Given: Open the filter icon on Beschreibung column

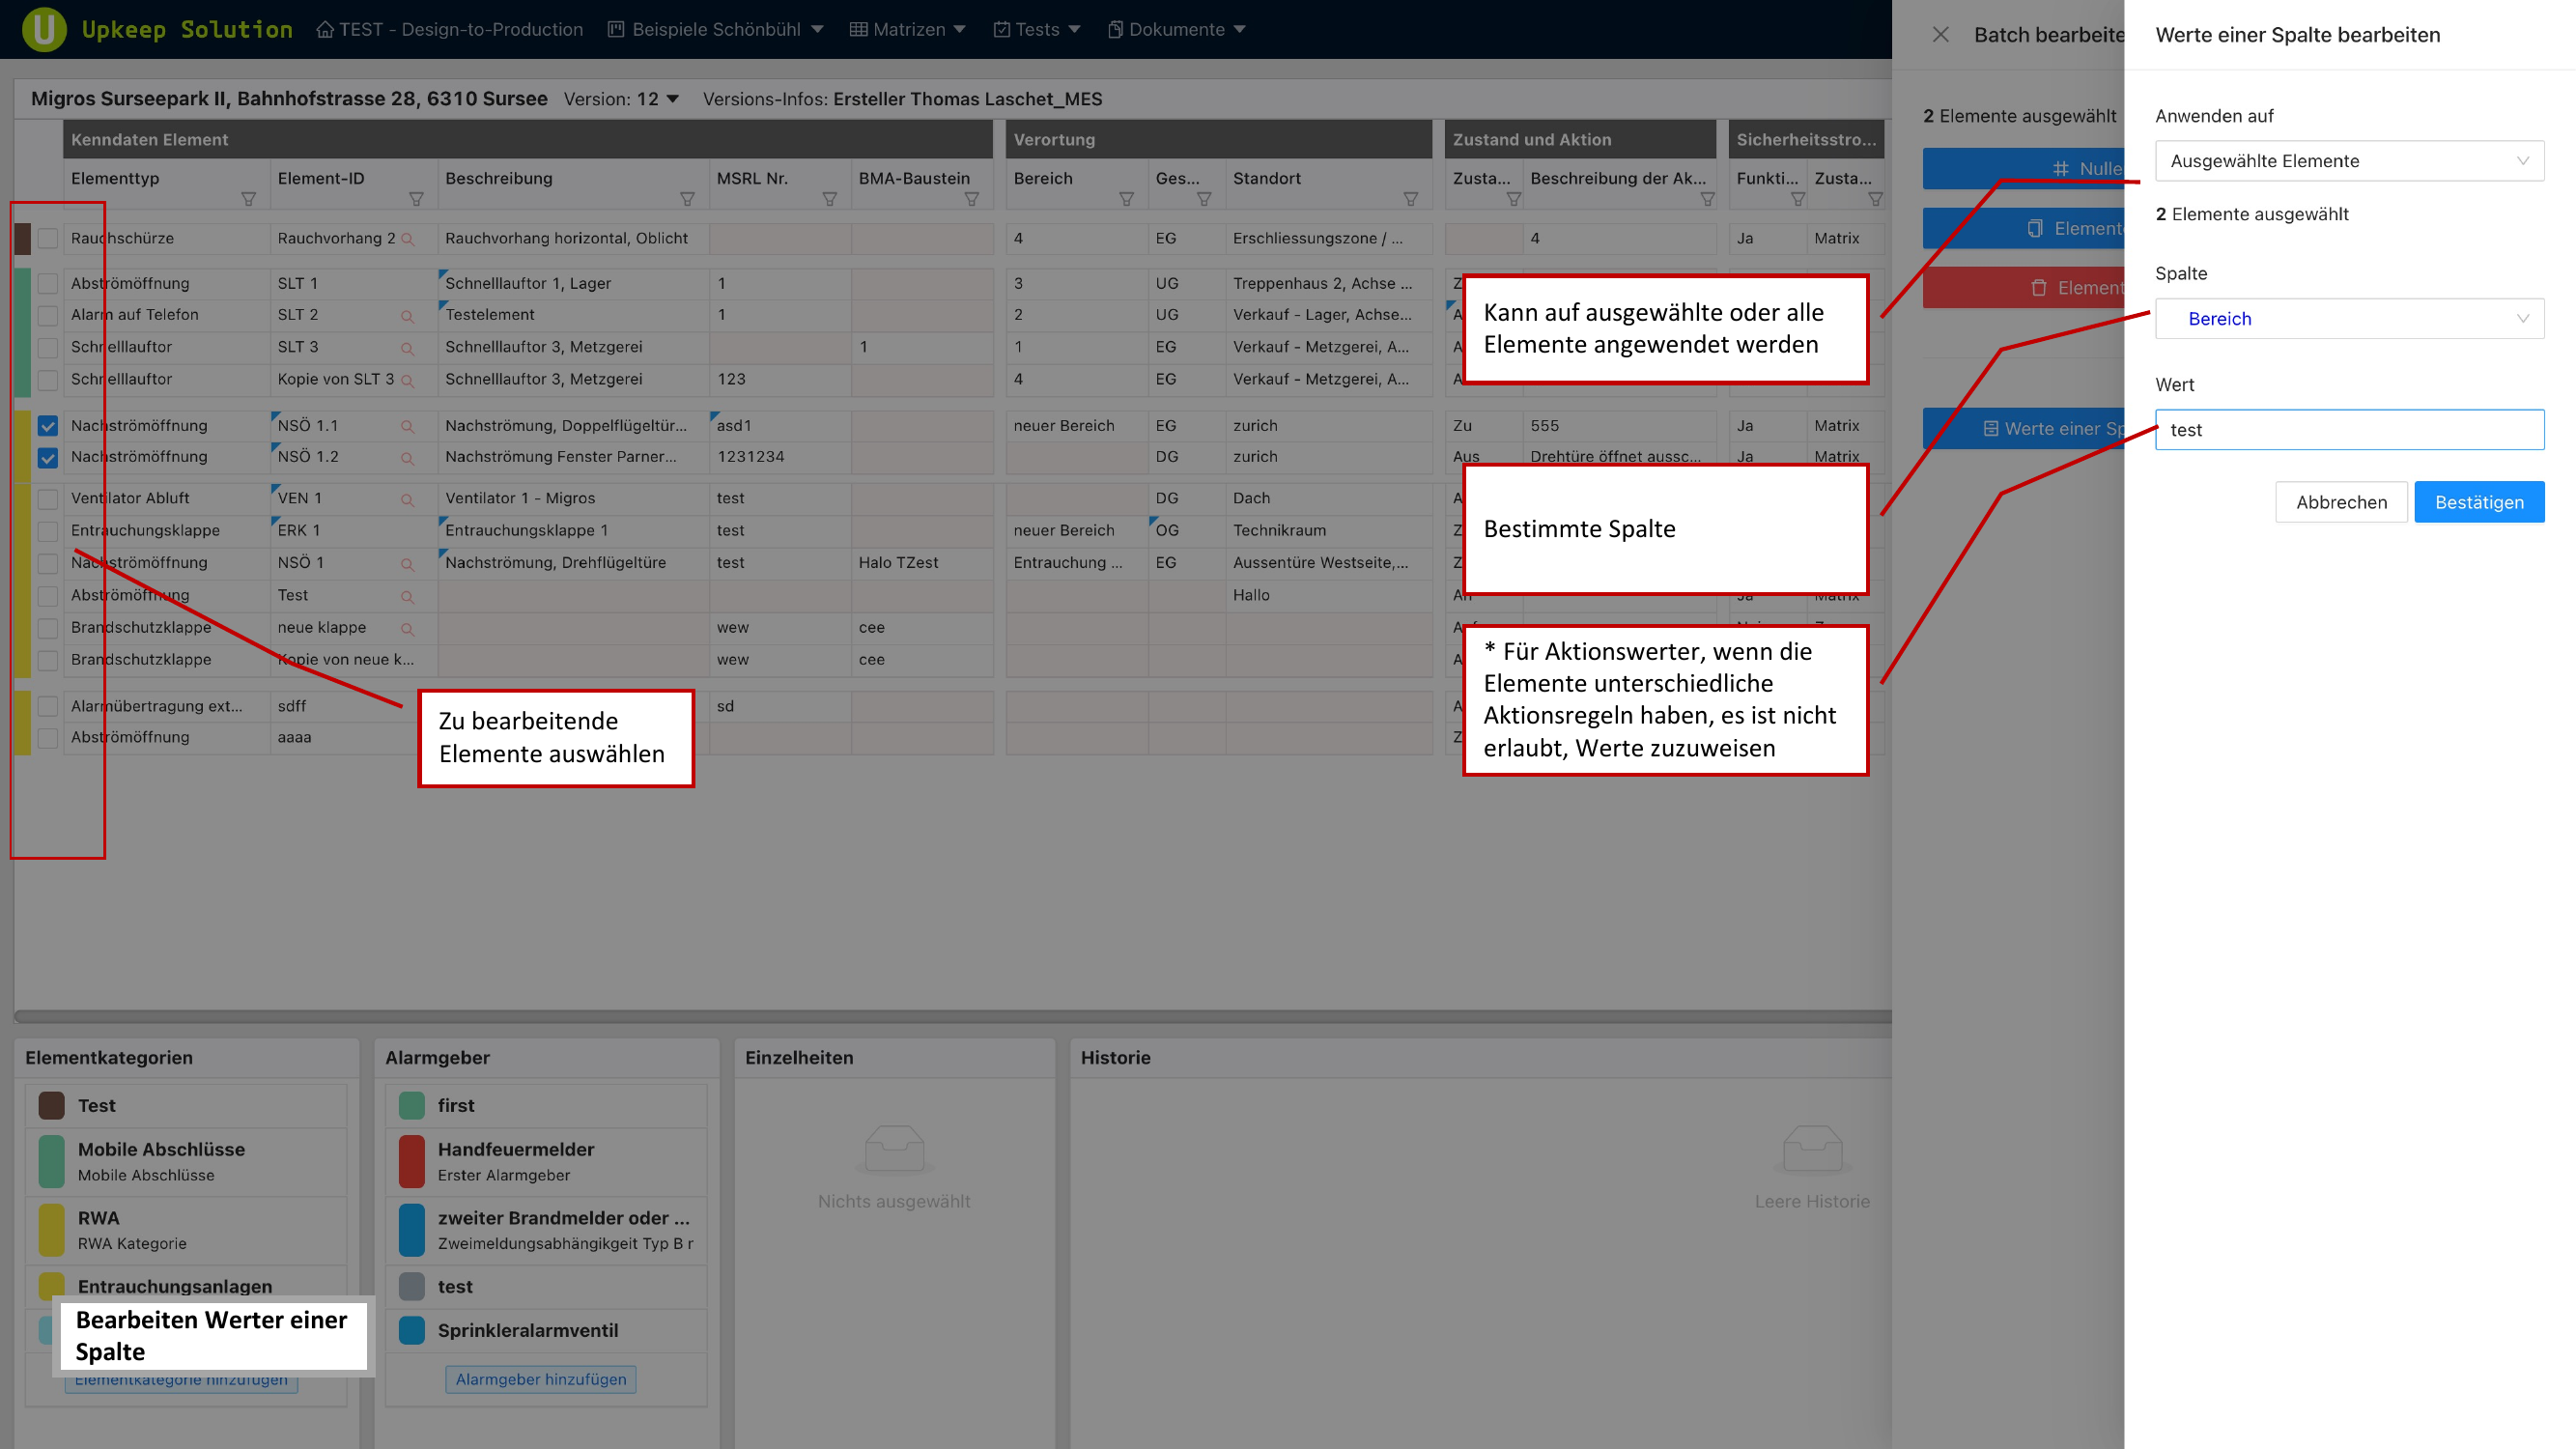Looking at the screenshot, I should (689, 199).
